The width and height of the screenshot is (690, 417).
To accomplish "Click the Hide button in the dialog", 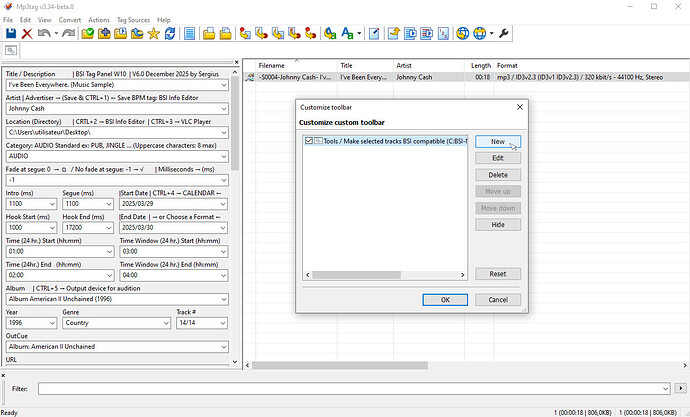I will pos(498,225).
